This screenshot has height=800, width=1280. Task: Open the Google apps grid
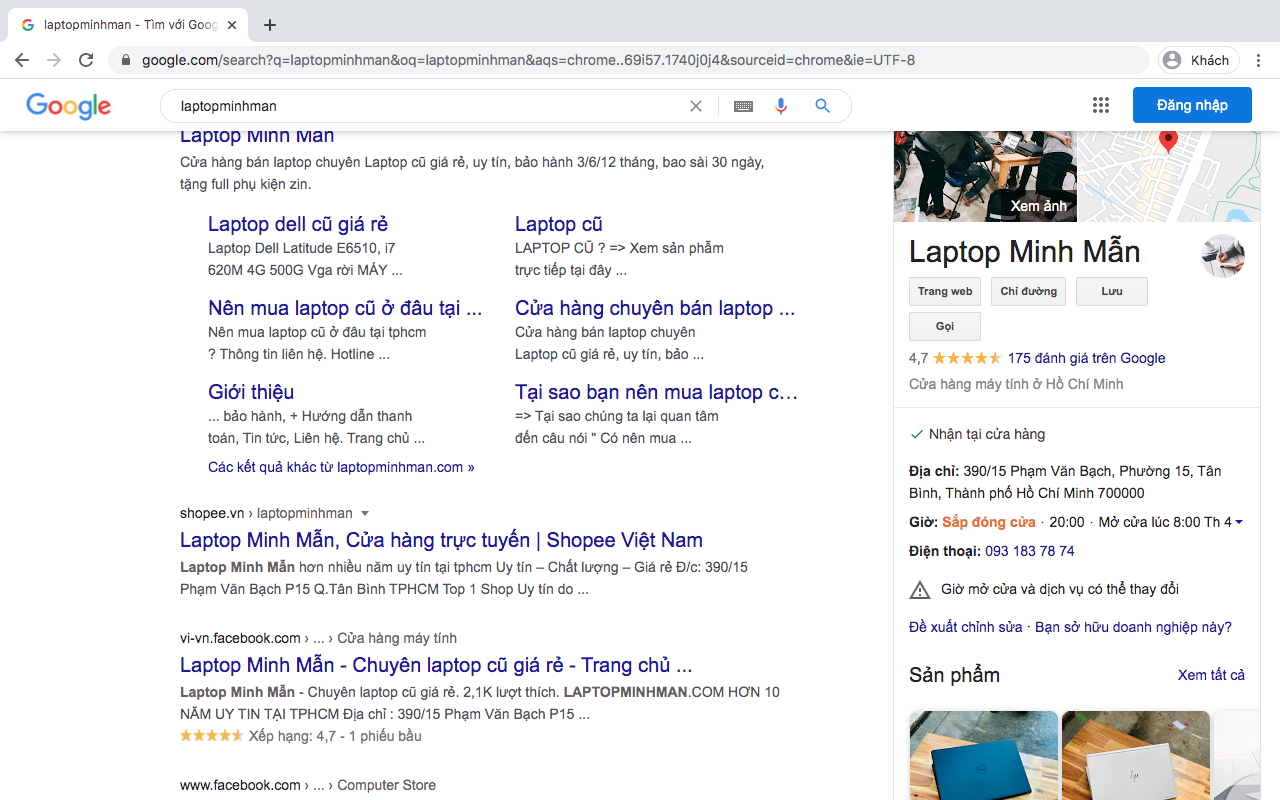[x=1101, y=105]
